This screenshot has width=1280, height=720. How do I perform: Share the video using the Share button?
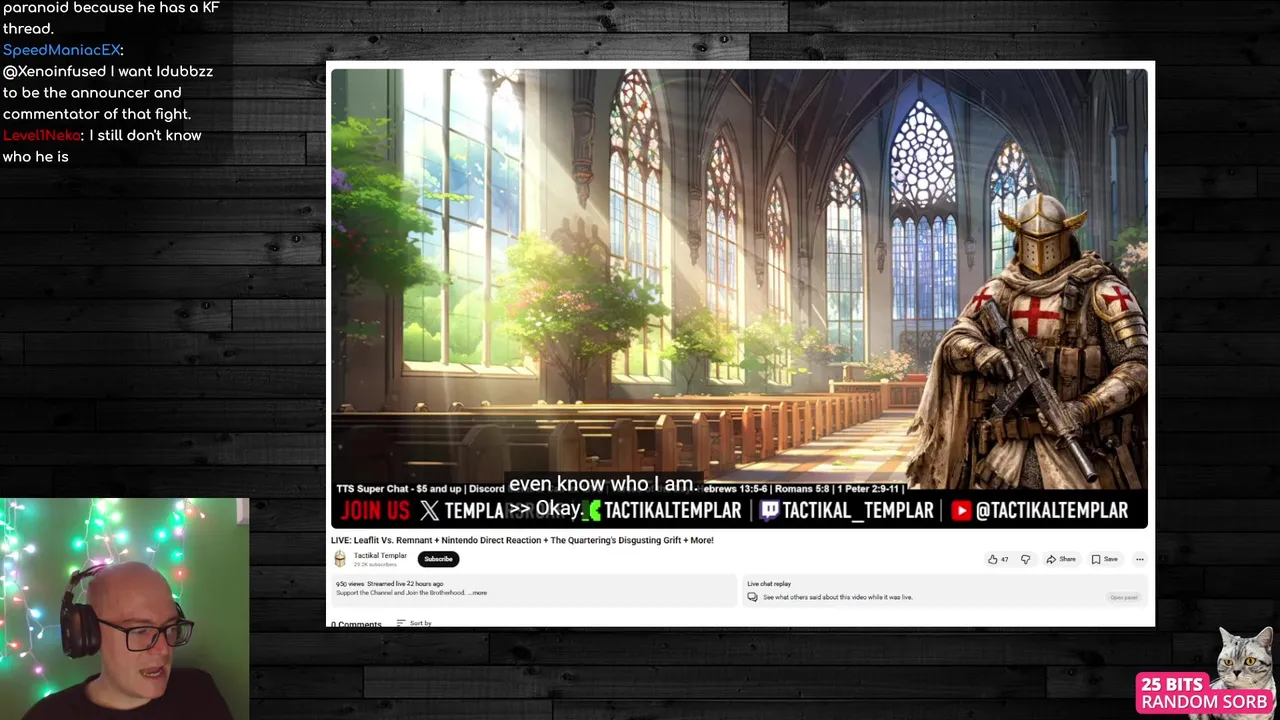tap(1061, 559)
